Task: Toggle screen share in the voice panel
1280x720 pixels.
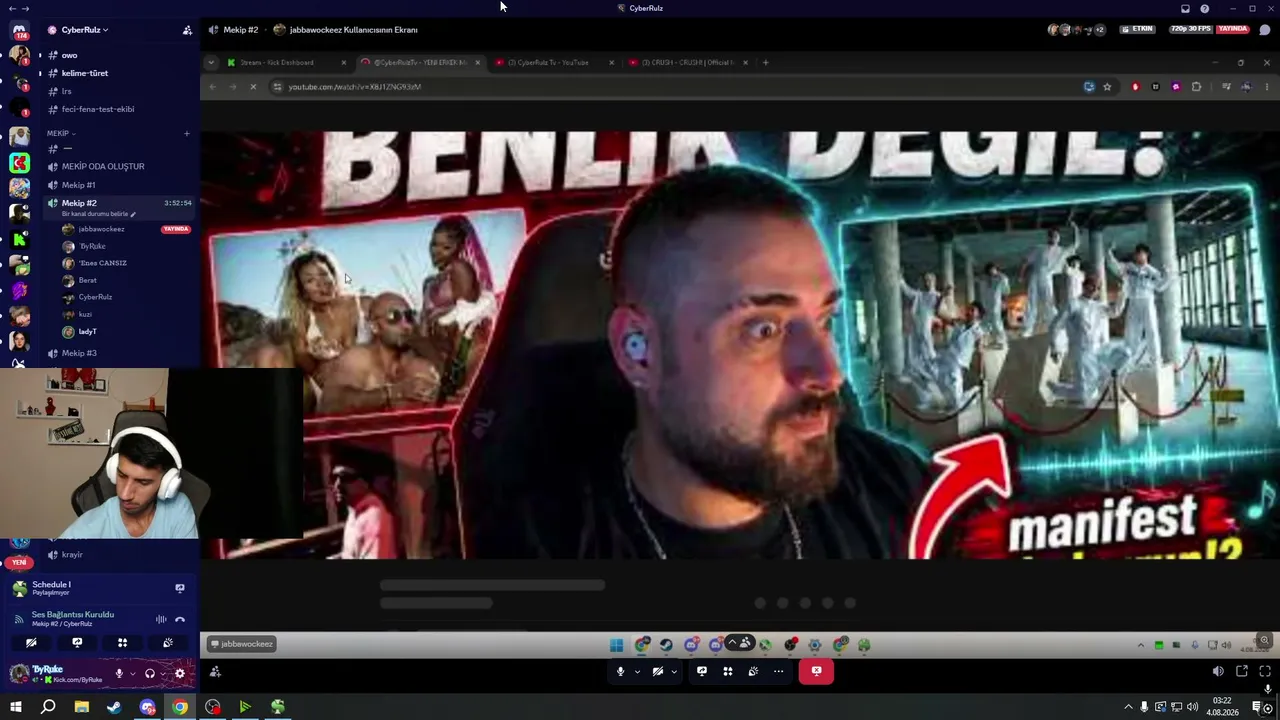Action: point(77,643)
